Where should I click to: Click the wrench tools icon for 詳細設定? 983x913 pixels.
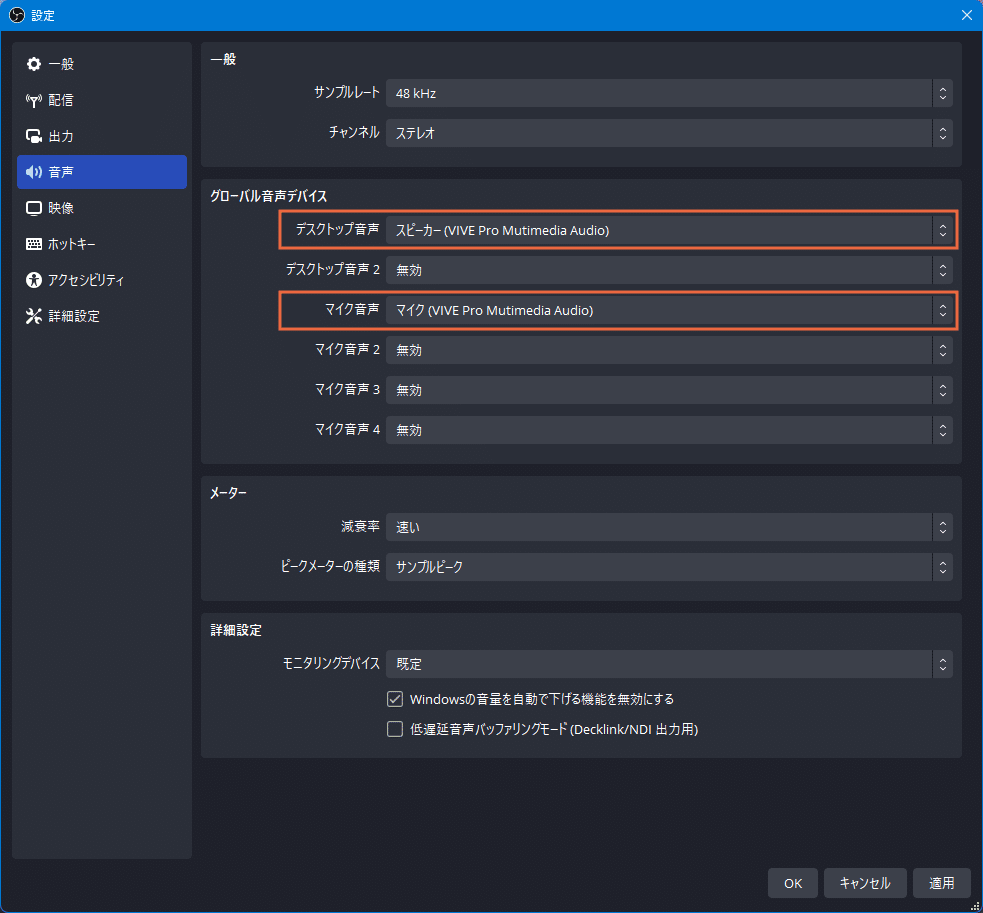point(33,316)
